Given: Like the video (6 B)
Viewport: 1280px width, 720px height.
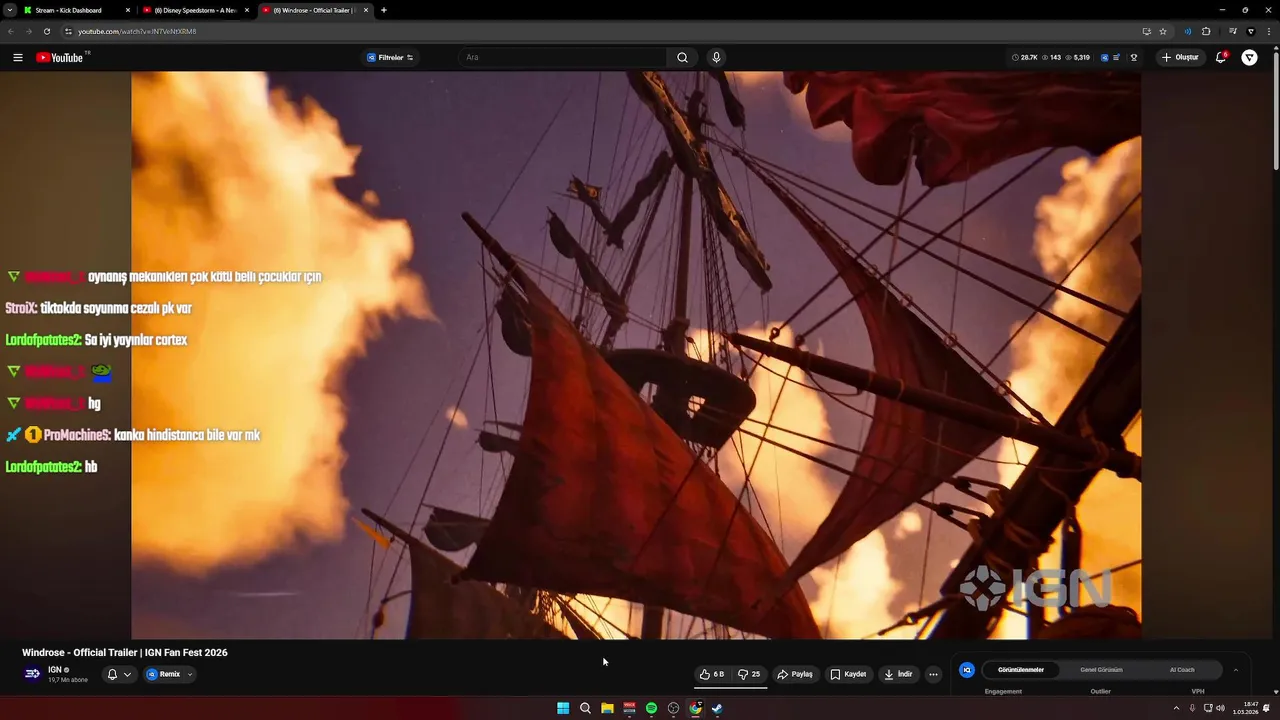Looking at the screenshot, I should coord(712,674).
